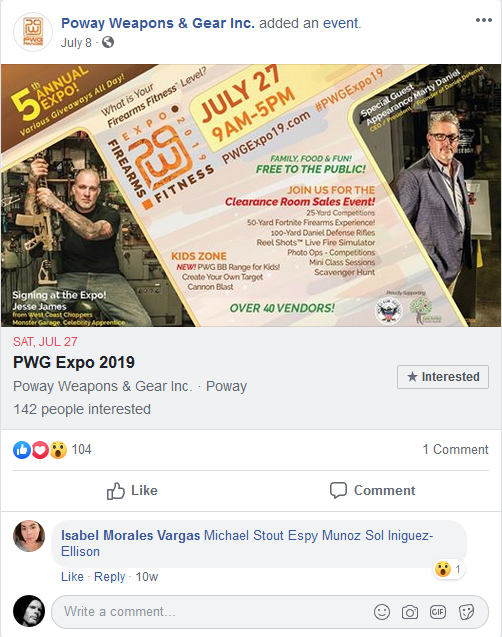502x637 pixels.
Task: Click the thumbs-up Like reaction icon
Action: click(x=22, y=450)
